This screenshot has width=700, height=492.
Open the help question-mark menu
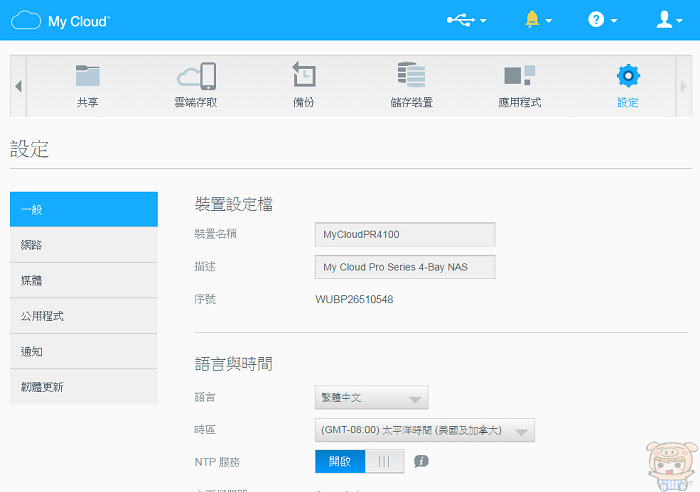pyautogui.click(x=602, y=20)
